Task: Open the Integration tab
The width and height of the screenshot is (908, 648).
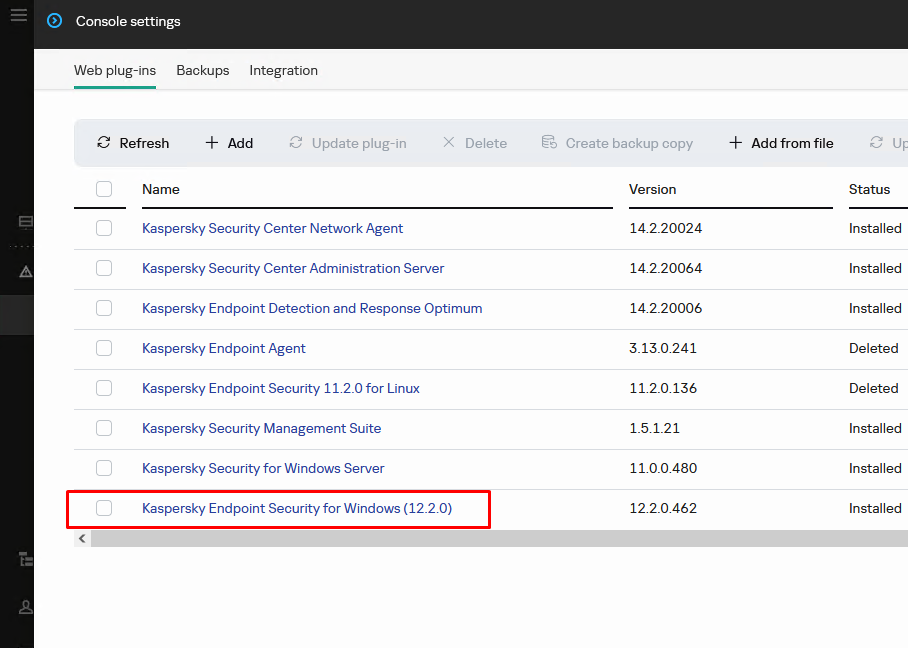Action: [x=283, y=71]
